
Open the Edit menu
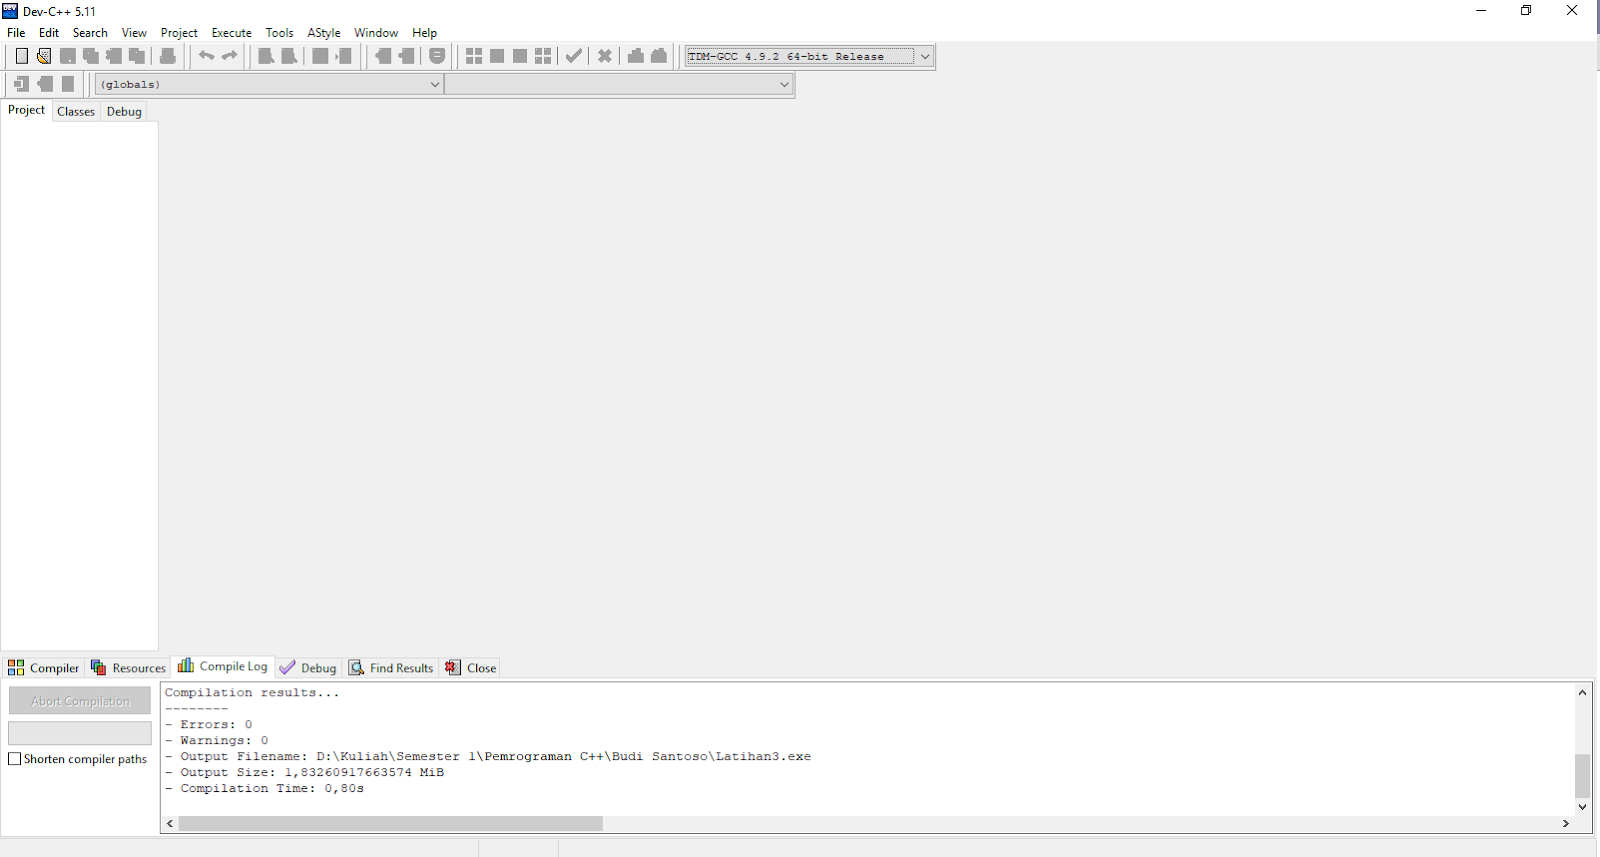[49, 32]
